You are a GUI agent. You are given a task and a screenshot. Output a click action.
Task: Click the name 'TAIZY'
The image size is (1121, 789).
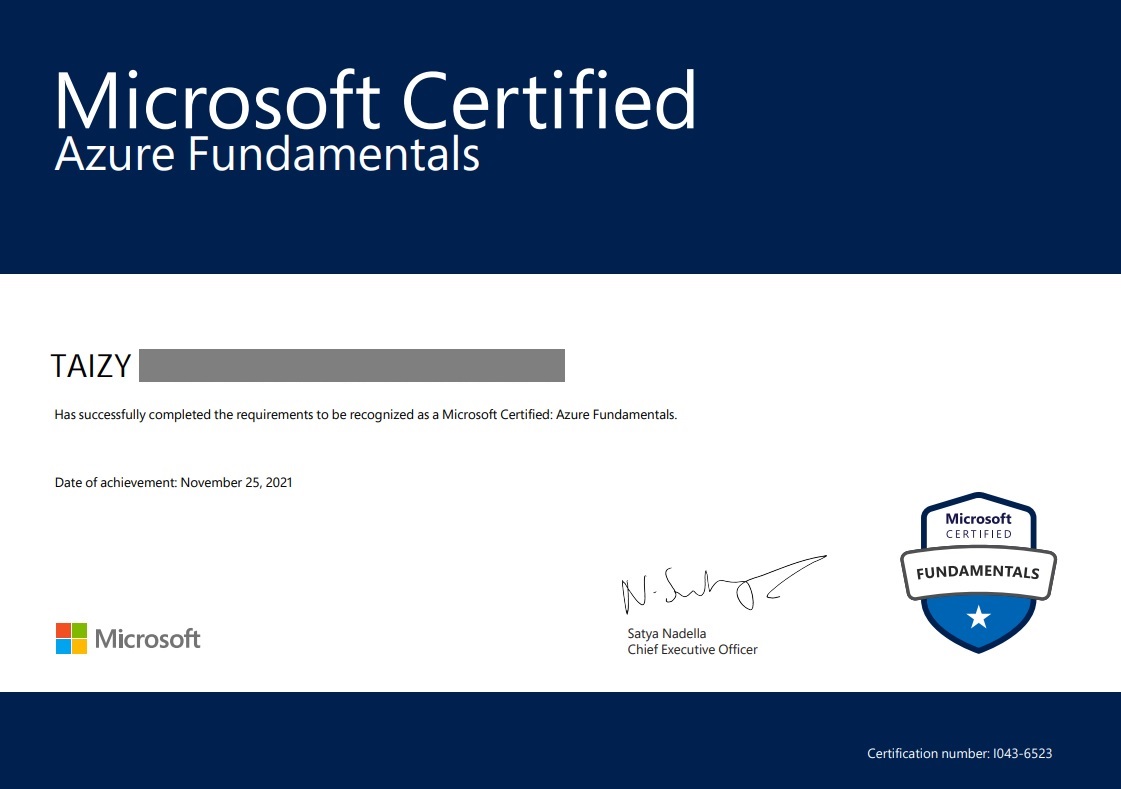point(91,366)
